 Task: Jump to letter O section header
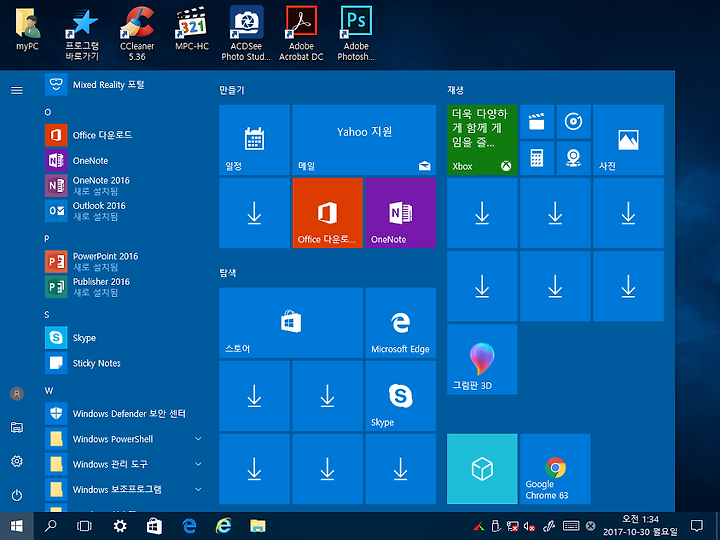(48, 112)
